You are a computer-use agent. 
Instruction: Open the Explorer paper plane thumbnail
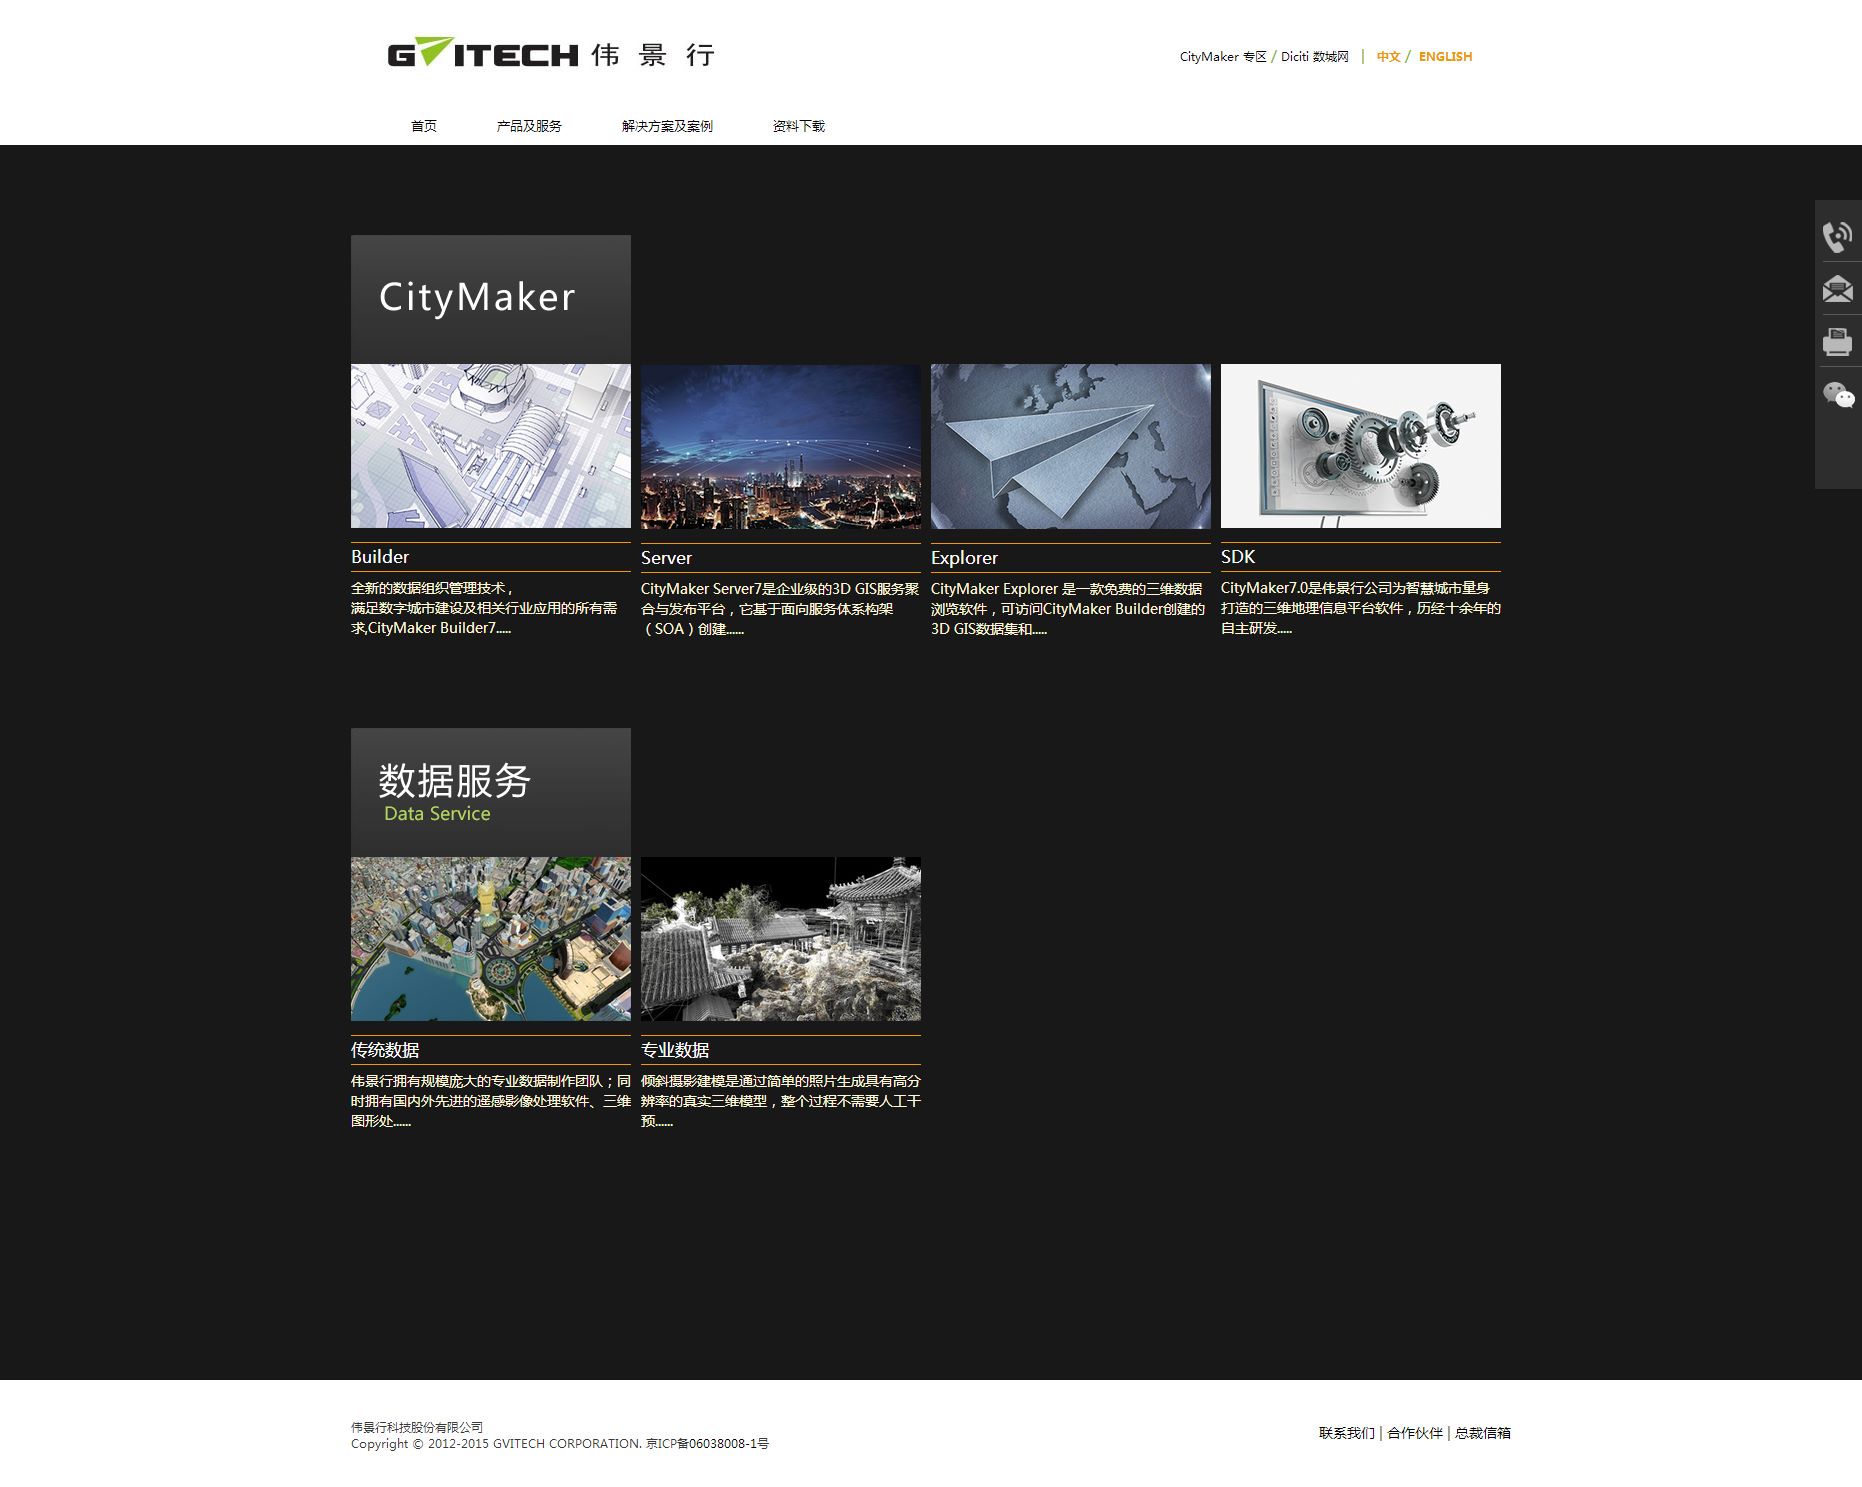point(1071,446)
